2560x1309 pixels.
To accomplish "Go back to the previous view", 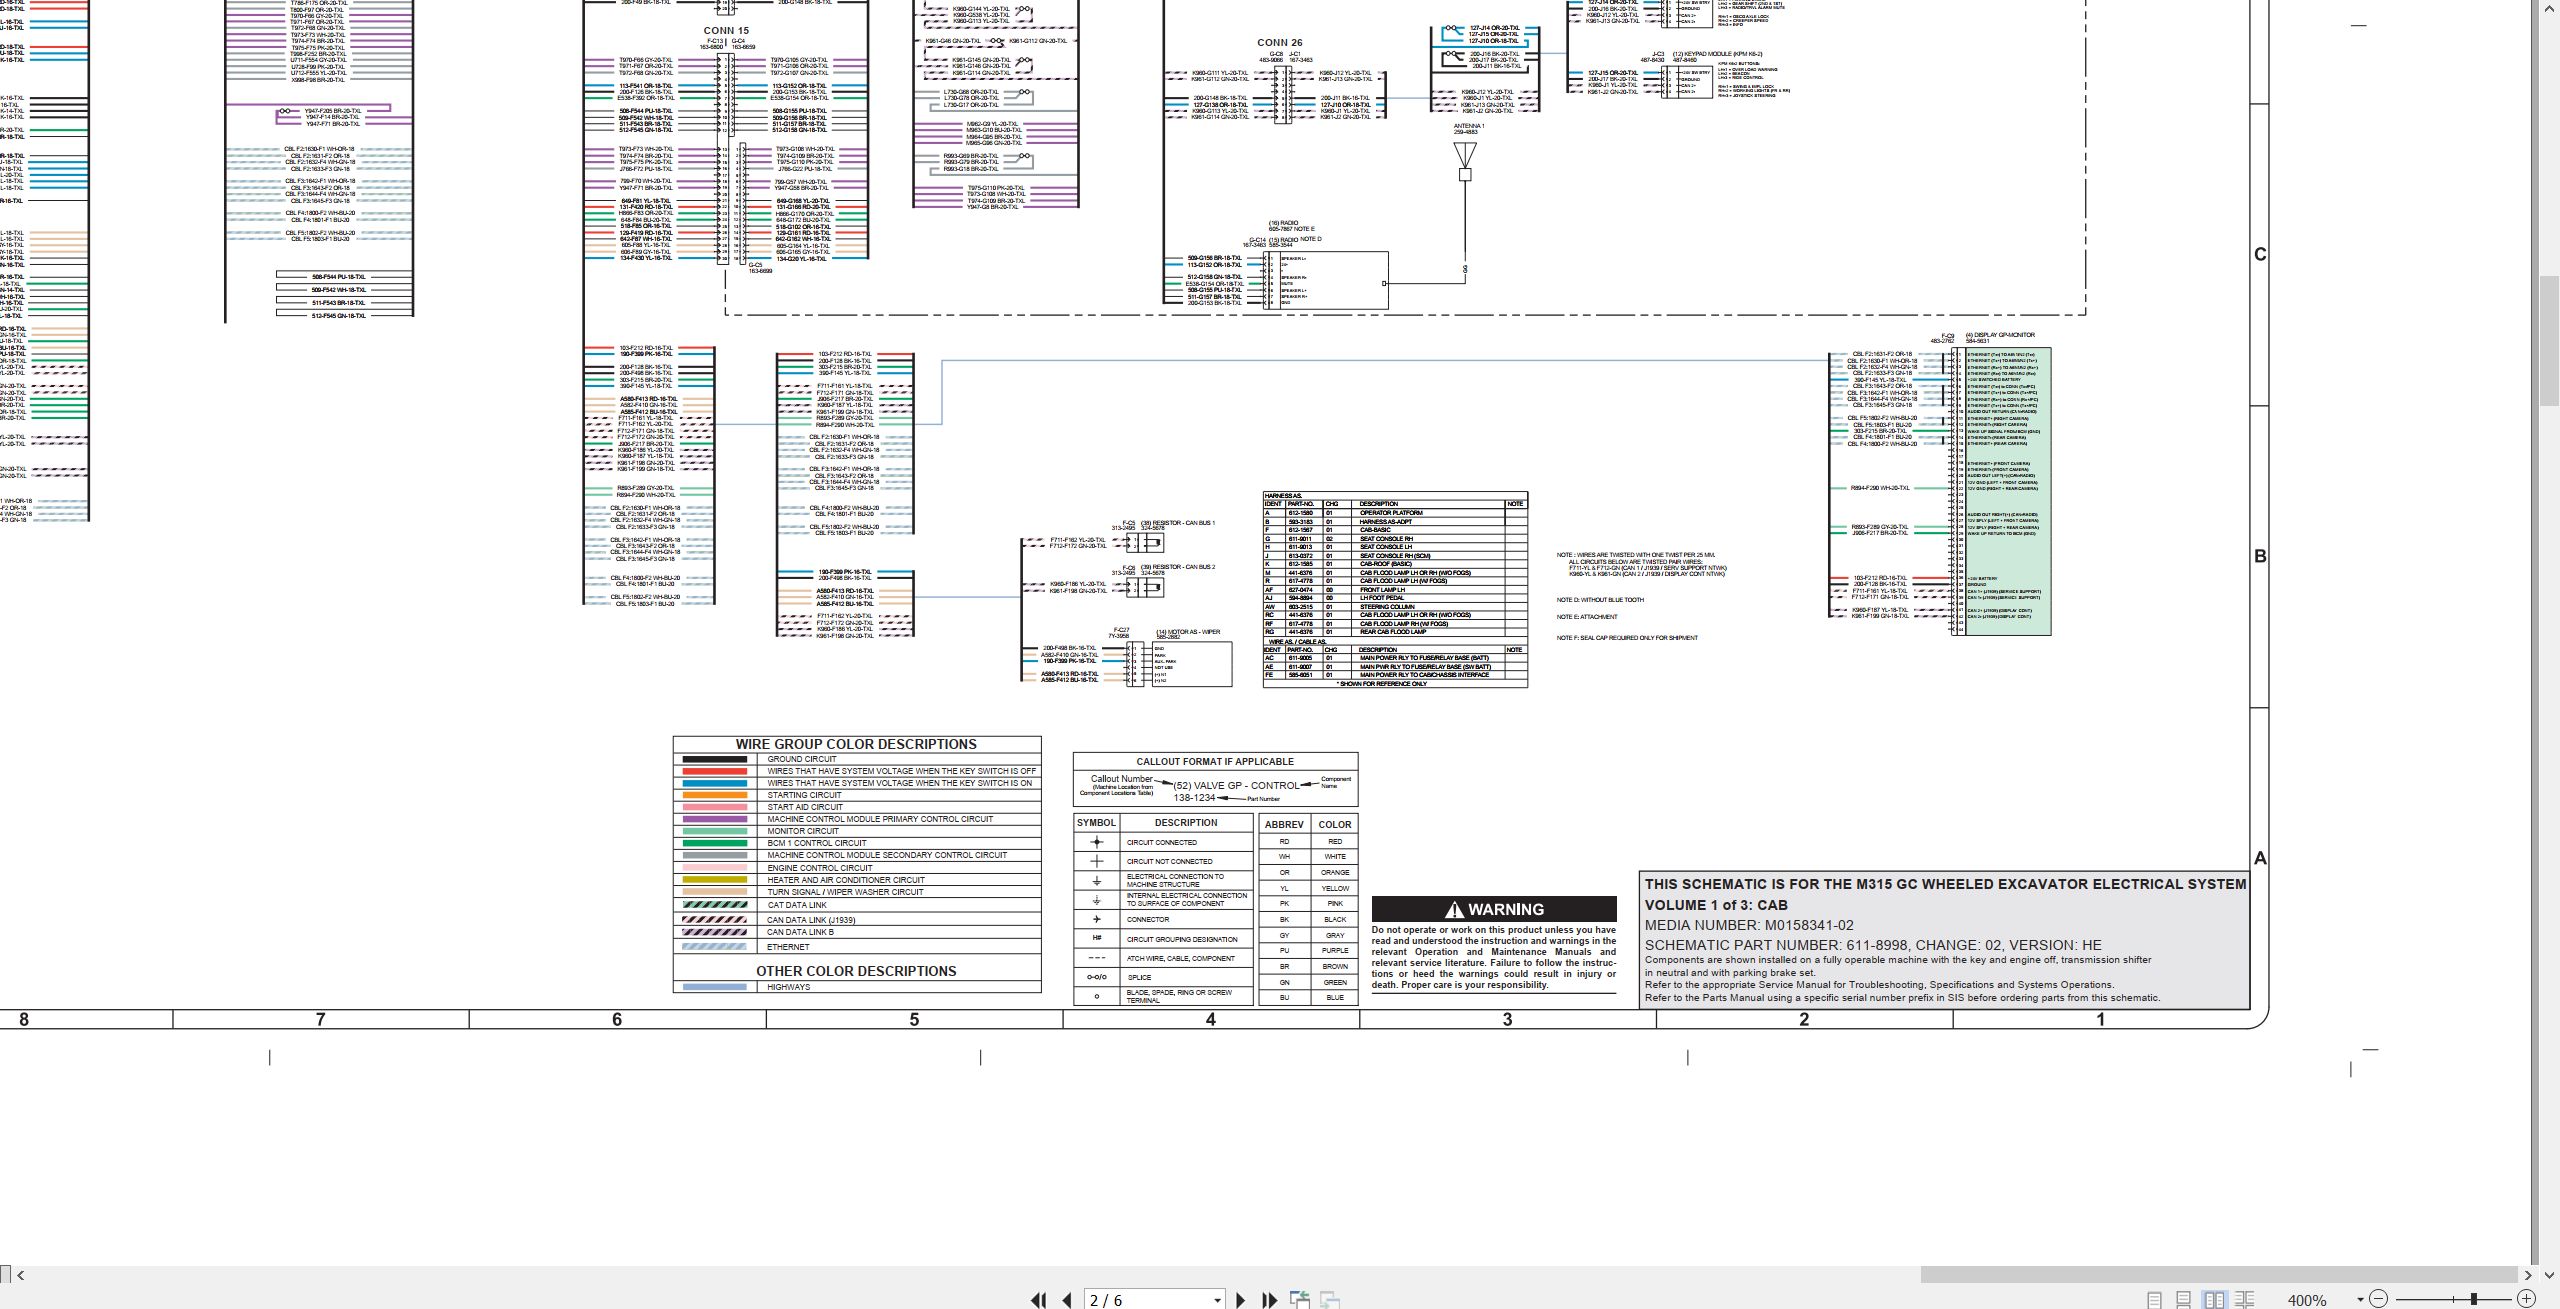I will 1300,1300.
